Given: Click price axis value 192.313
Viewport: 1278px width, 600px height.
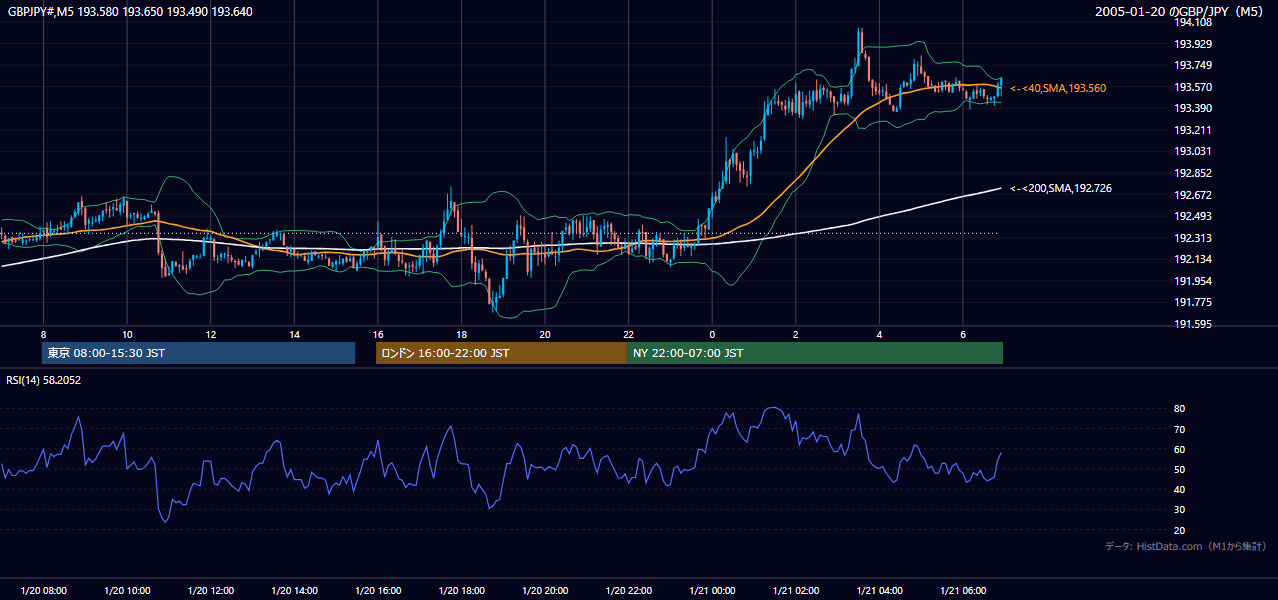Looking at the screenshot, I should [1192, 238].
